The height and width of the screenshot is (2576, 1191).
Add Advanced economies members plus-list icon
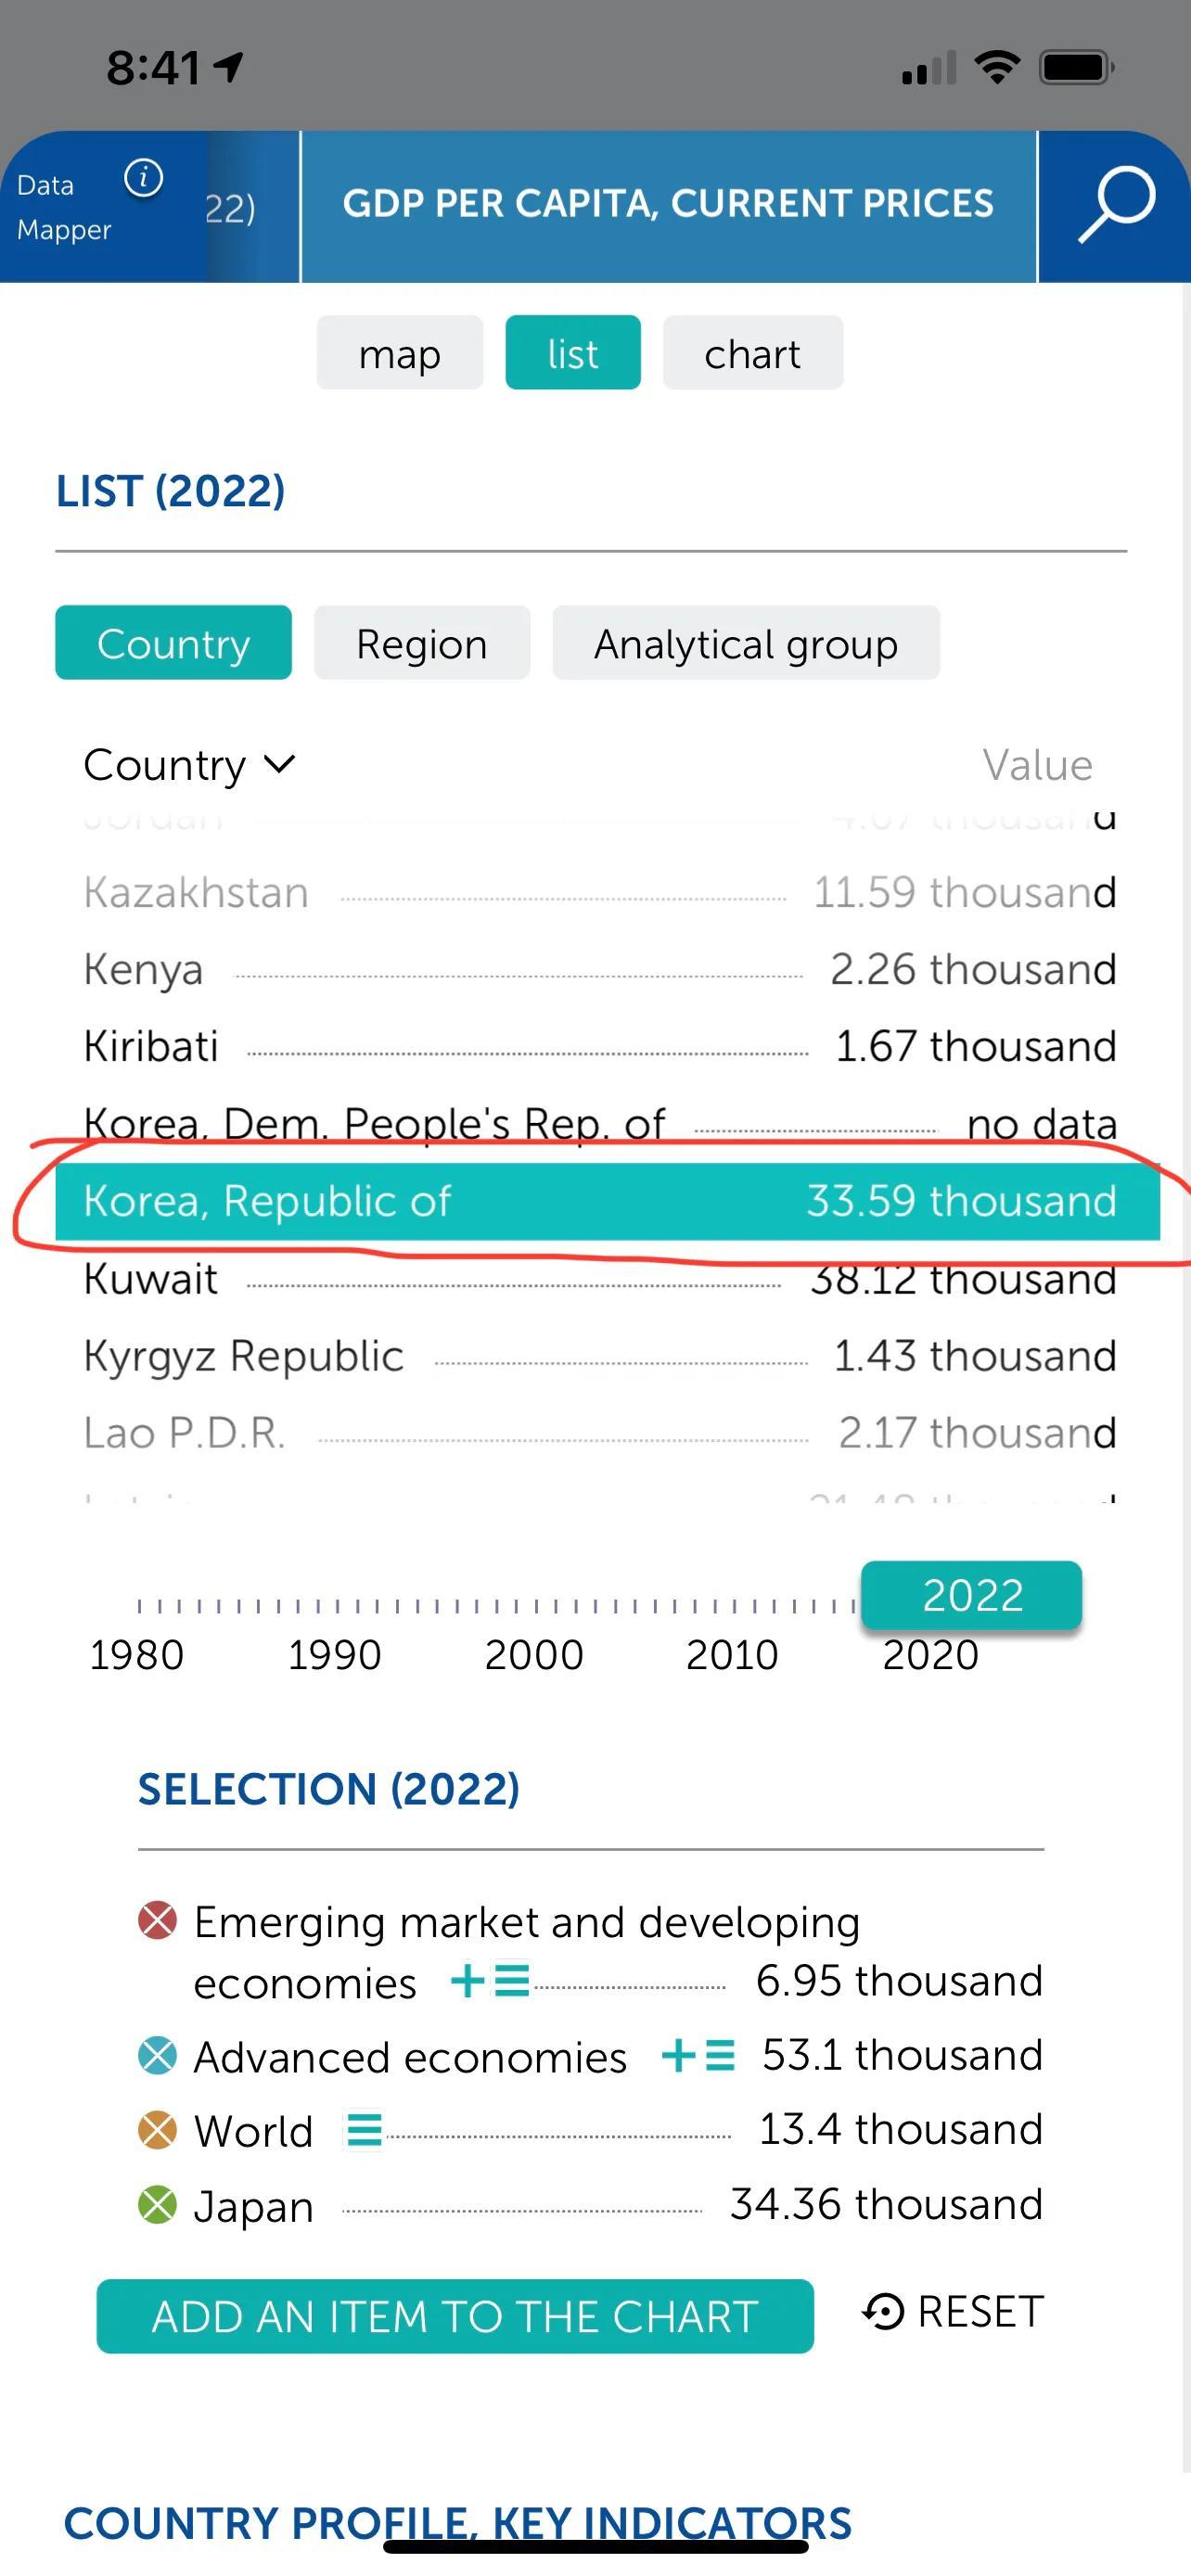click(x=698, y=2055)
